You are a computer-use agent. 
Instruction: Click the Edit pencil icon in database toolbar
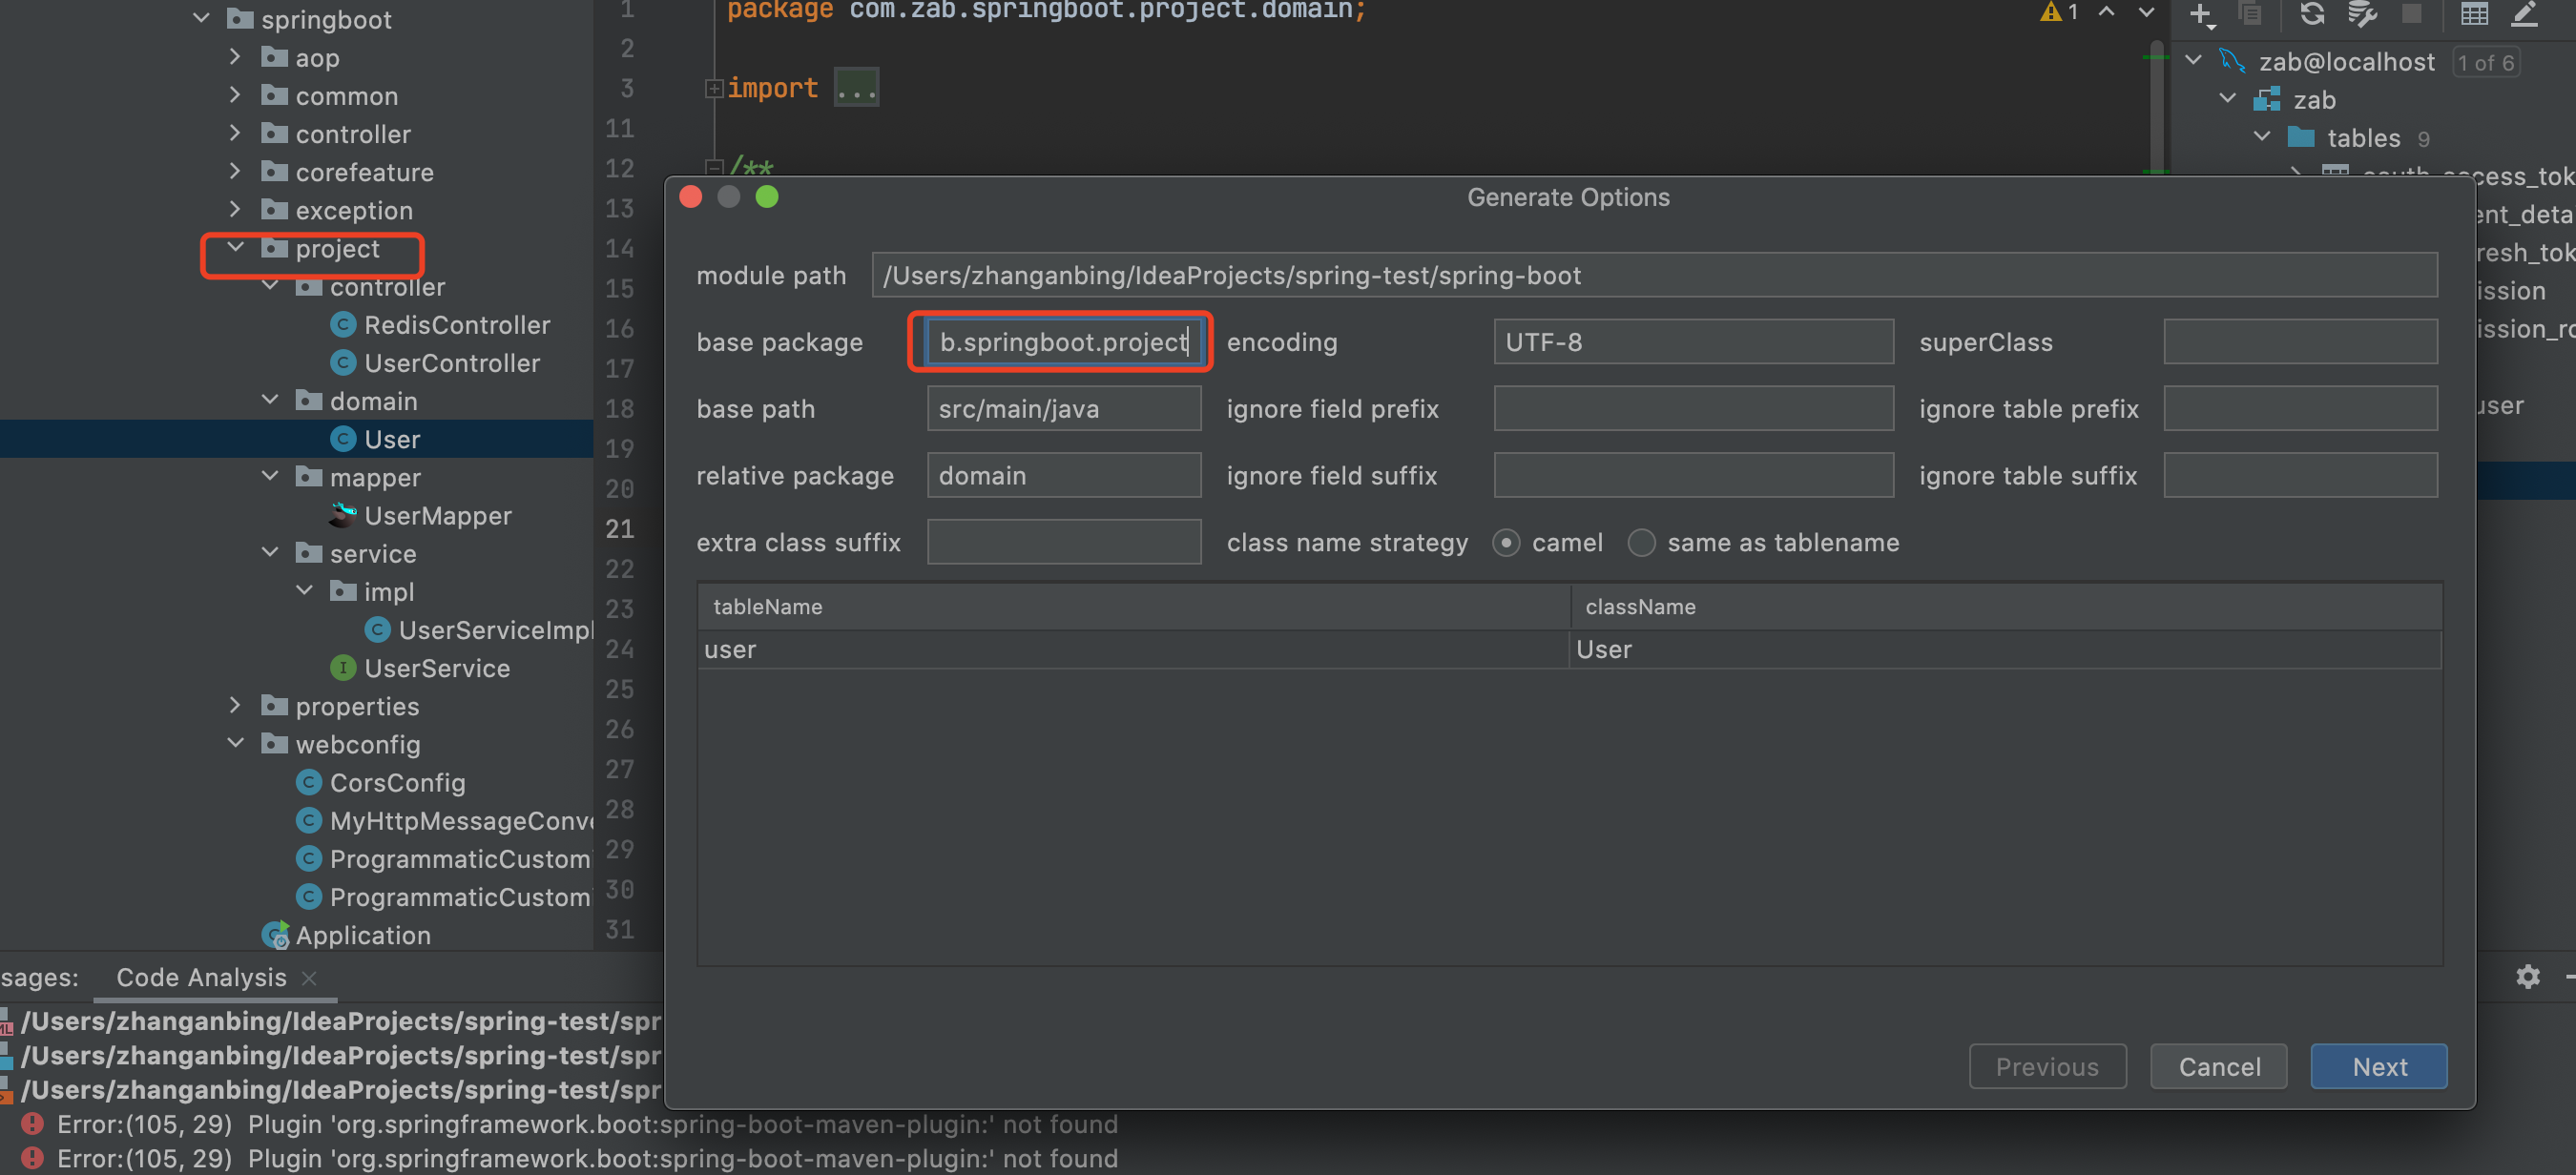[2524, 13]
